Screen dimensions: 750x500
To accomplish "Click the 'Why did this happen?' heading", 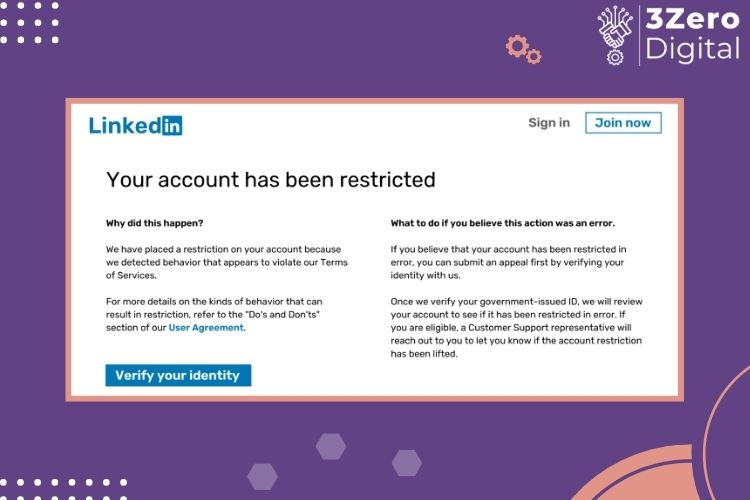I will pyautogui.click(x=154, y=223).
